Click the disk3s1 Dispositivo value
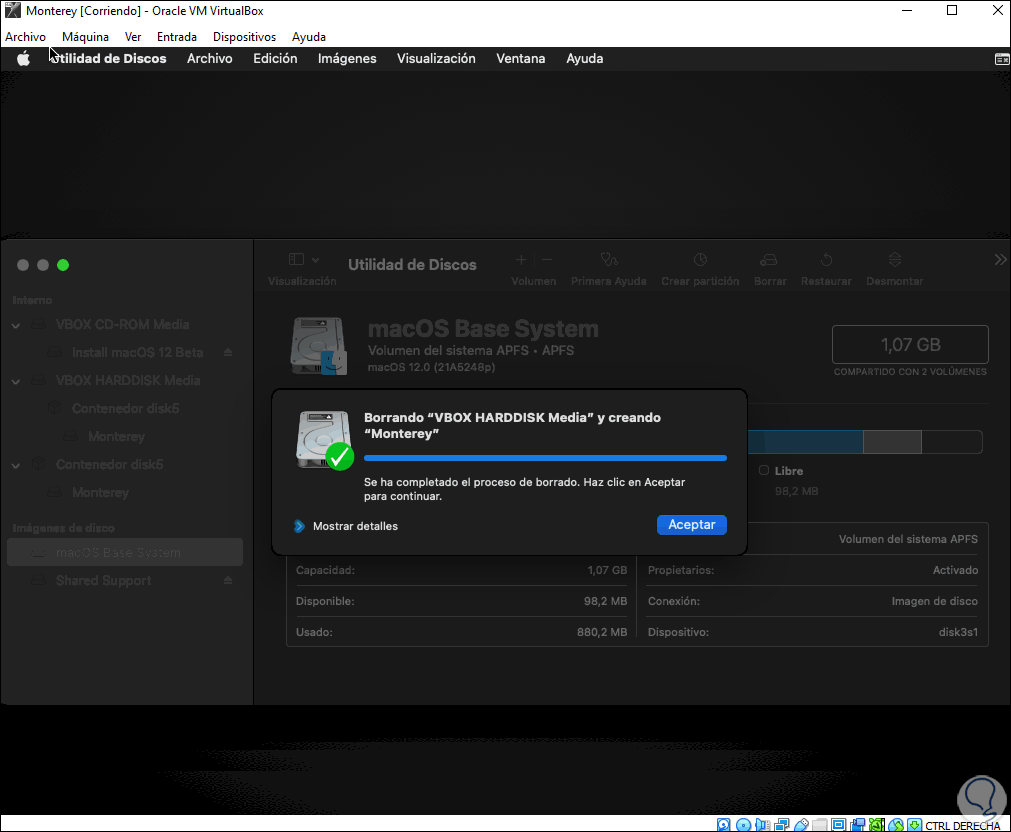This screenshot has height=832, width=1011. 958,632
